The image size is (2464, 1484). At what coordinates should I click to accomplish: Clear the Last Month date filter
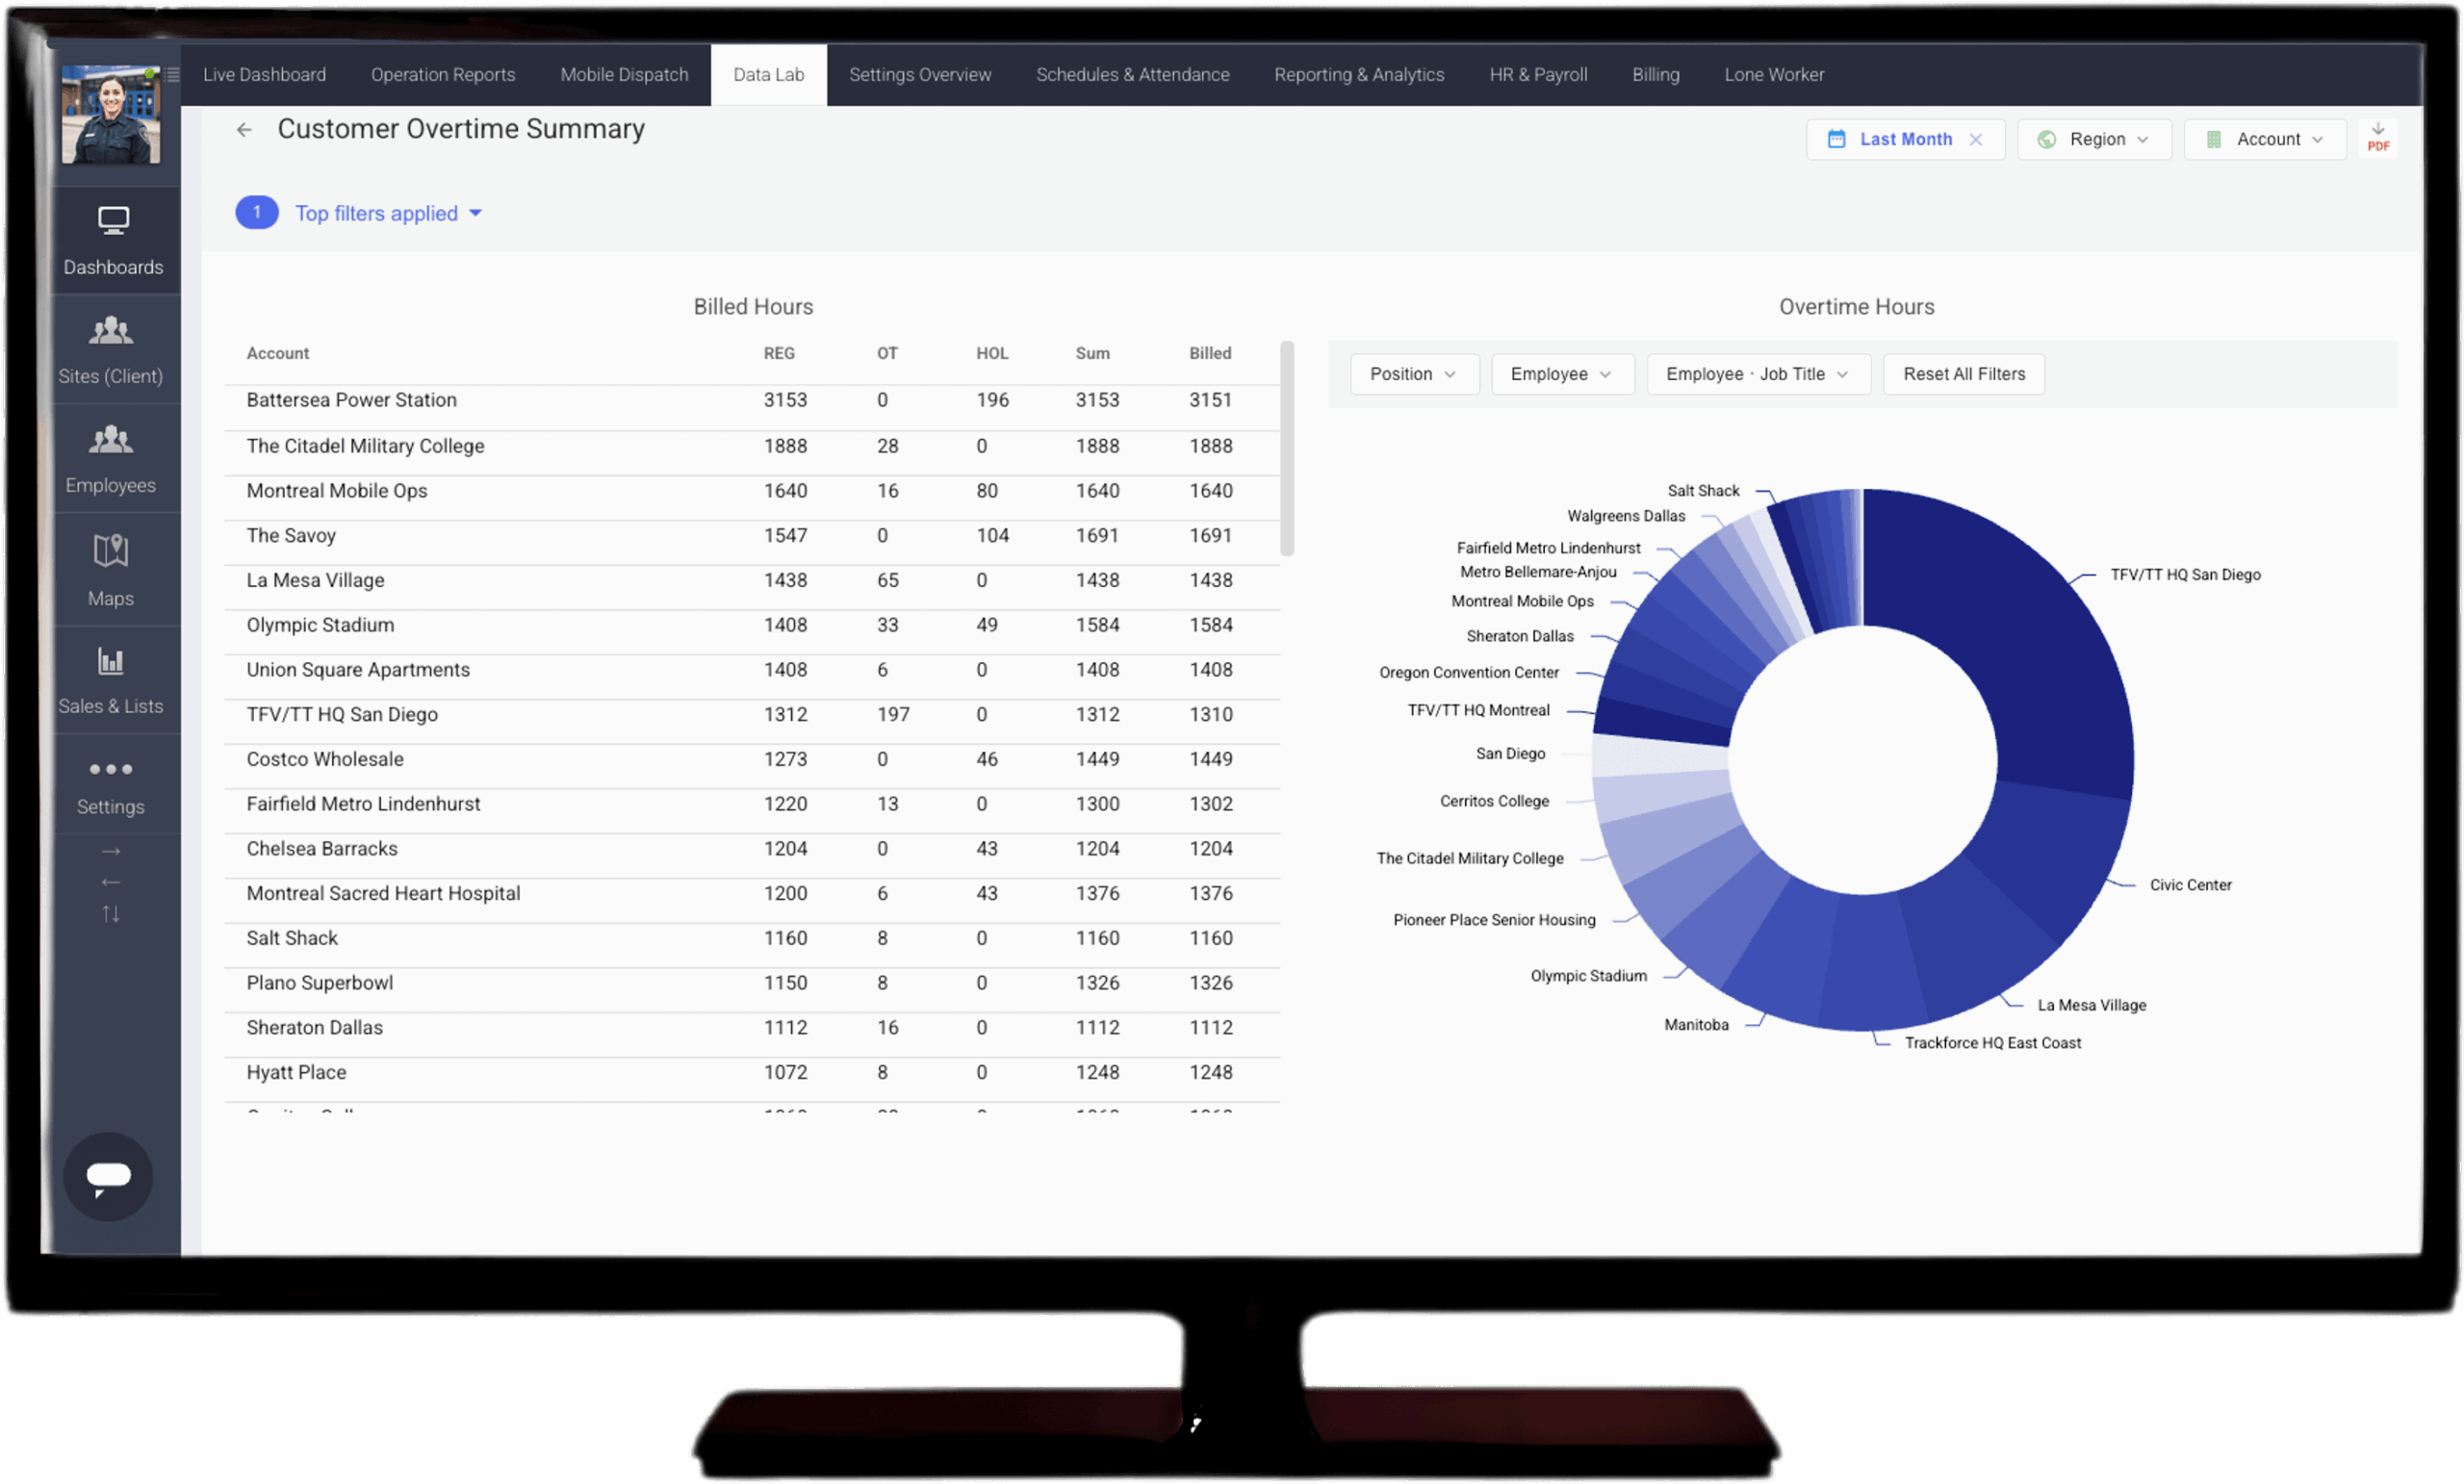point(1975,139)
